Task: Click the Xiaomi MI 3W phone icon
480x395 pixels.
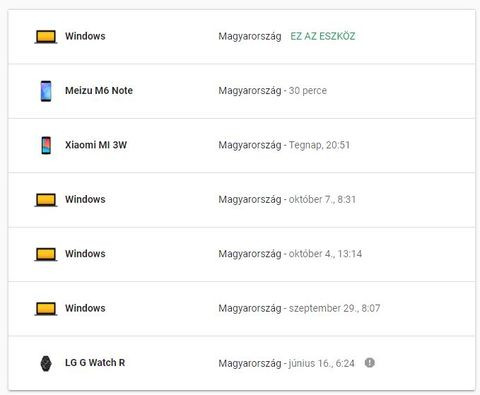Action: pos(46,145)
